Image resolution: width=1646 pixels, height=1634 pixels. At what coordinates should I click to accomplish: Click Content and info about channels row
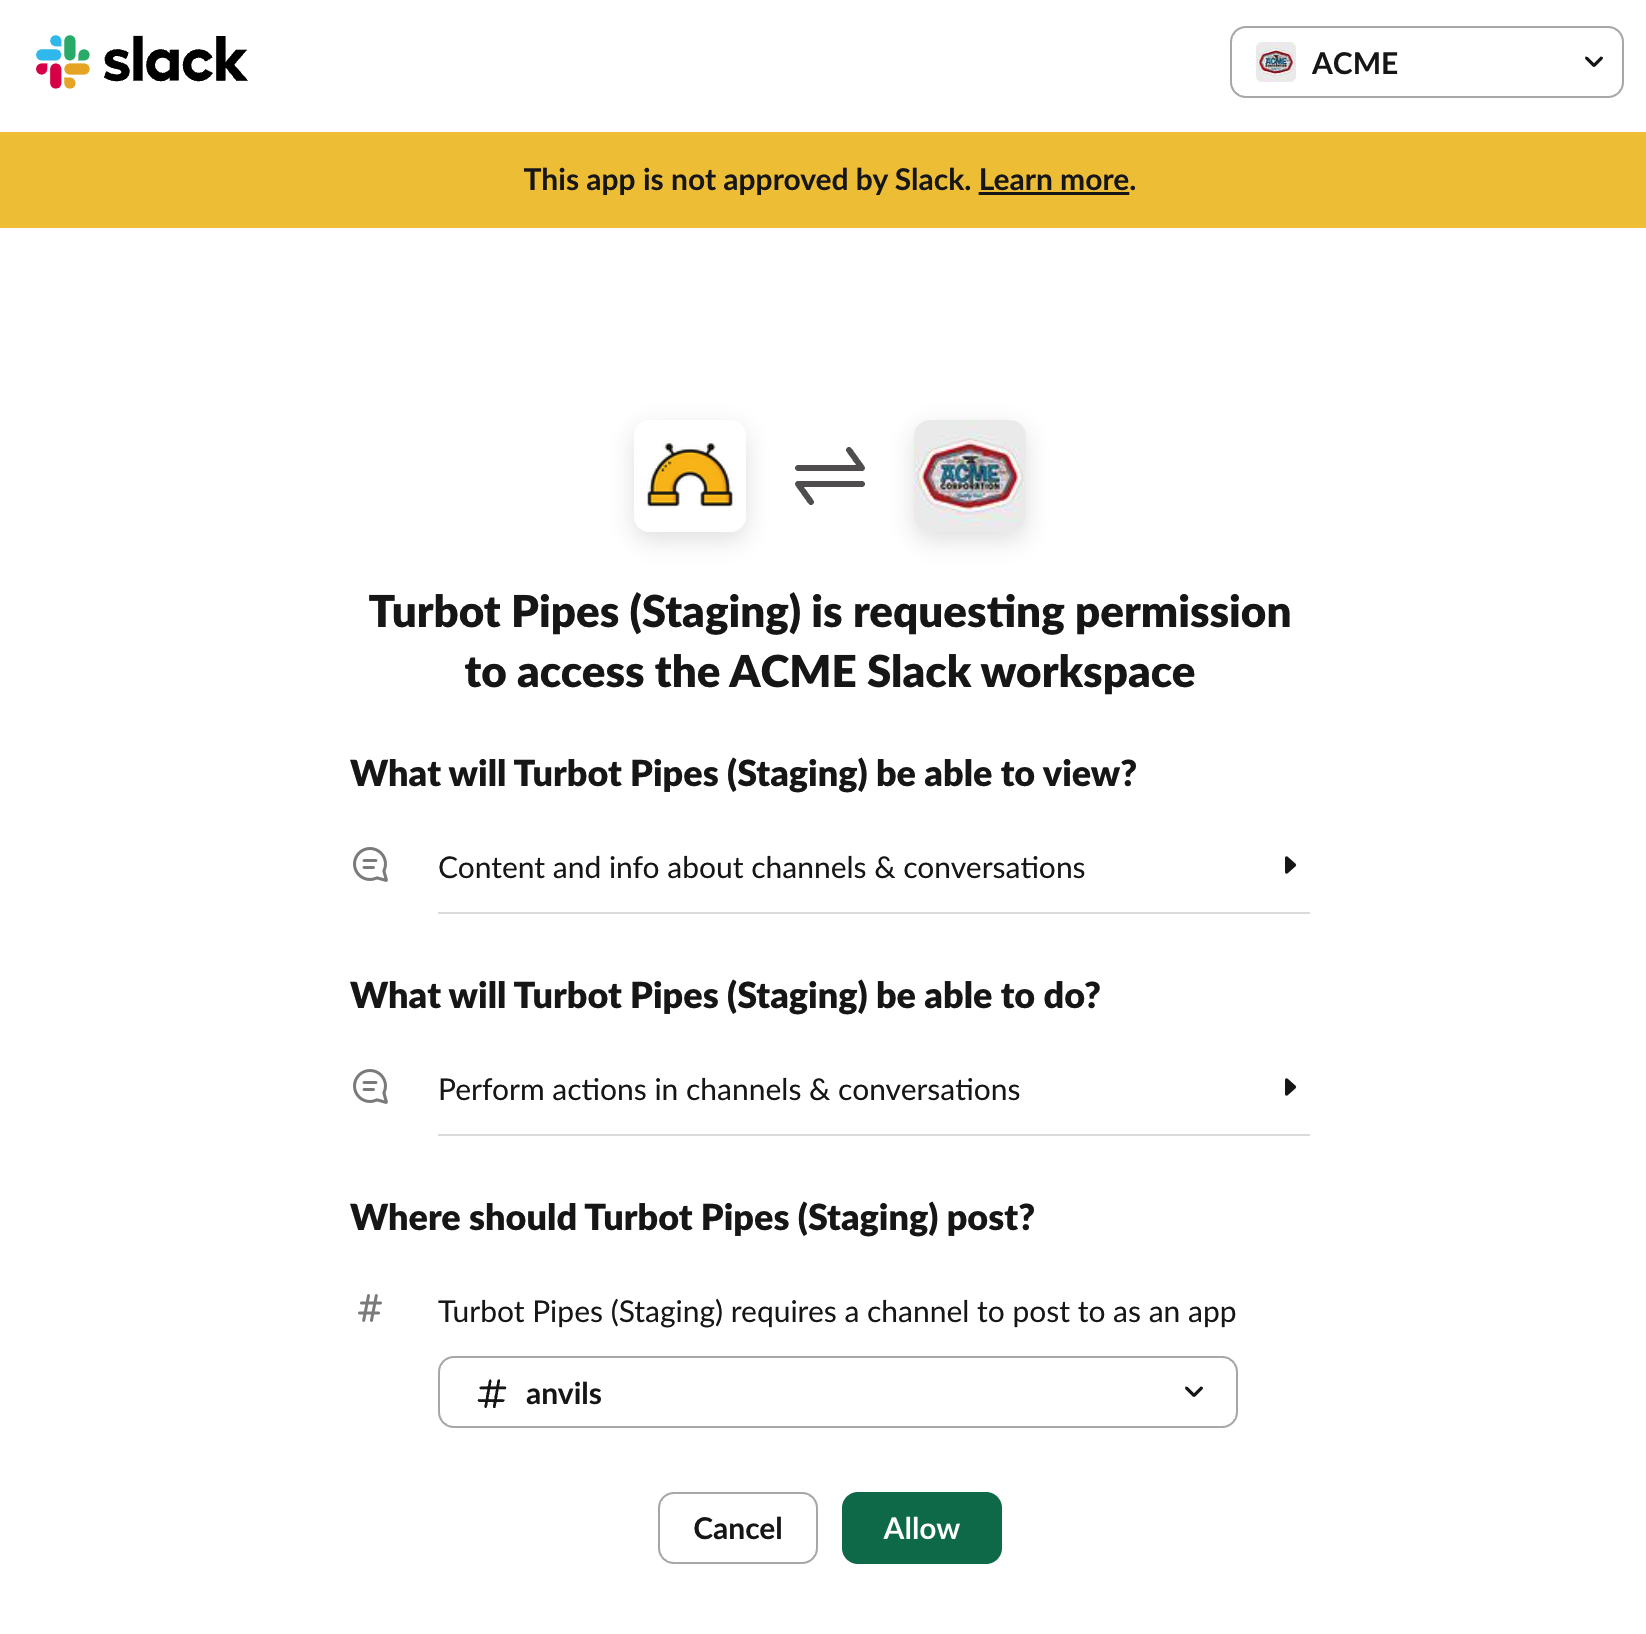pyautogui.click(x=761, y=867)
